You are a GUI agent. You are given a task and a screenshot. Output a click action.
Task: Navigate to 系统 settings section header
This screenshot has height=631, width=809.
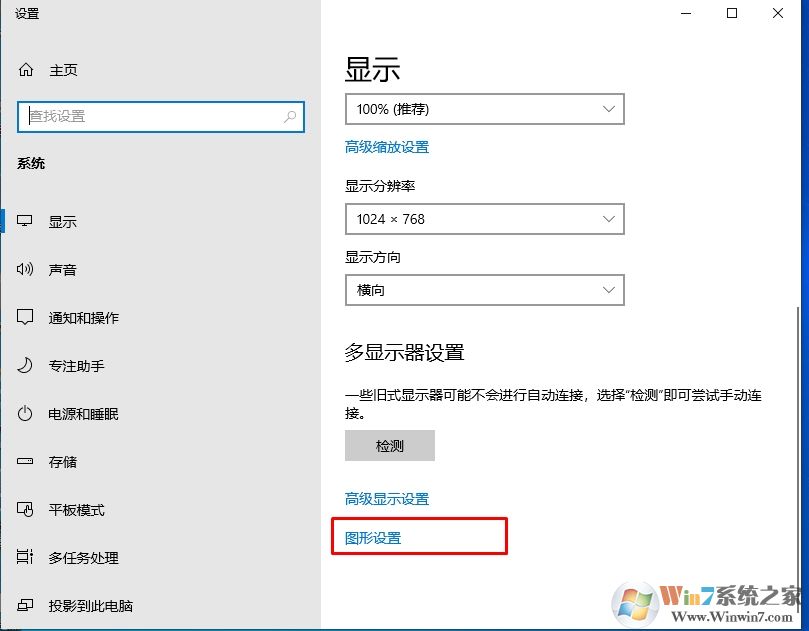(31, 163)
